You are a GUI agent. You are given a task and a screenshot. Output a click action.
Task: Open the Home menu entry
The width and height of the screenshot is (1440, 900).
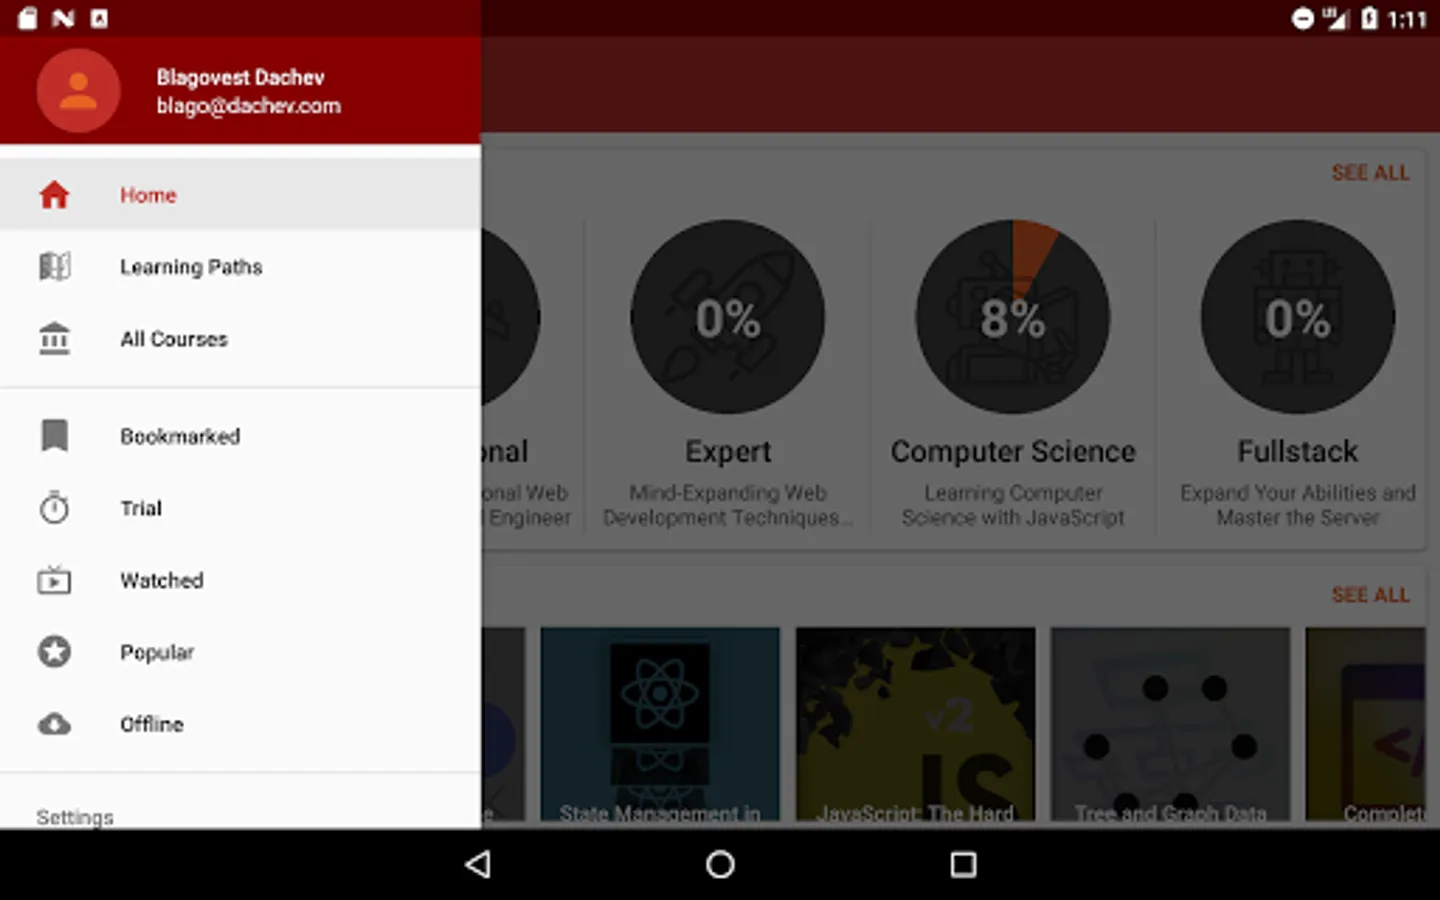pyautogui.click(x=240, y=195)
